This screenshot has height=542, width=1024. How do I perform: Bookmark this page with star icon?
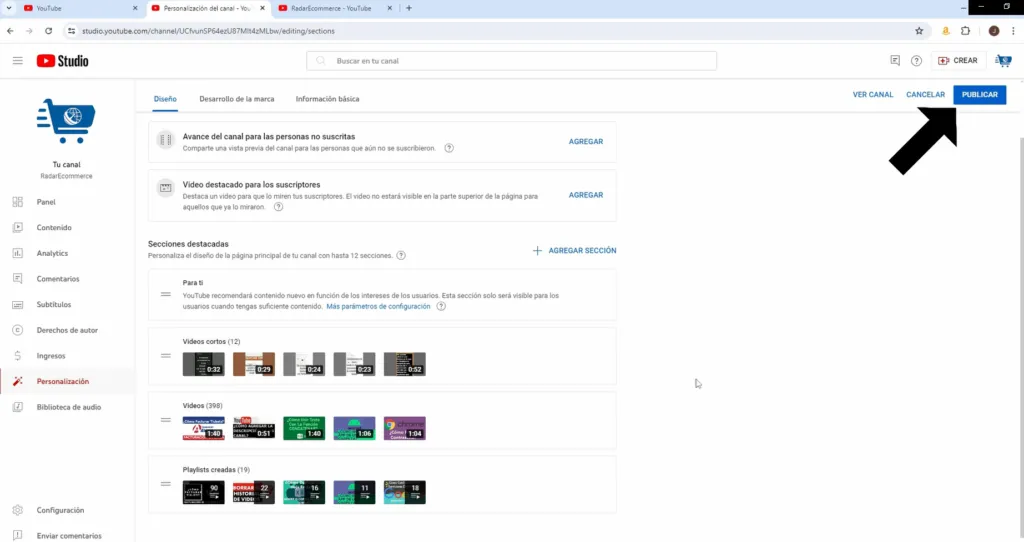coord(919,31)
